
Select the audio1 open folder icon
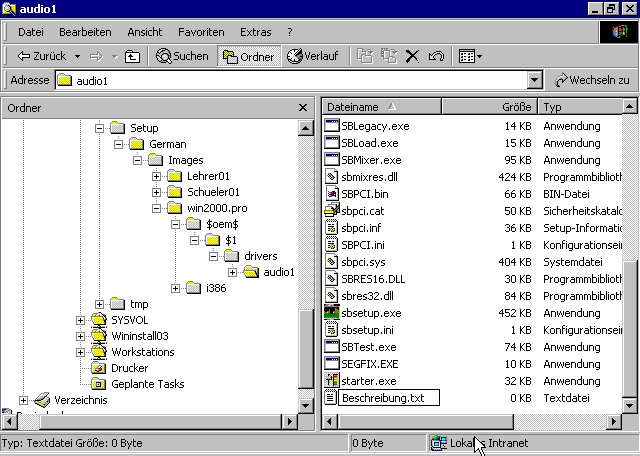tap(251, 272)
